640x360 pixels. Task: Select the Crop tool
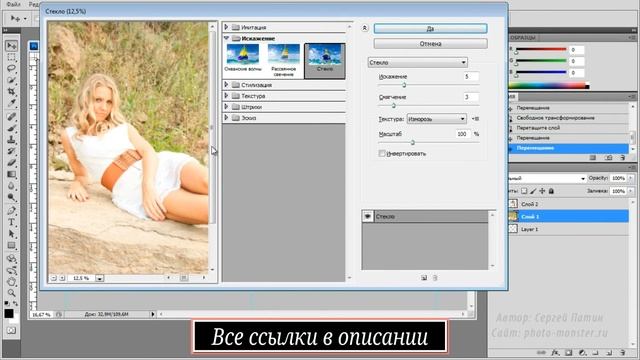point(11,91)
